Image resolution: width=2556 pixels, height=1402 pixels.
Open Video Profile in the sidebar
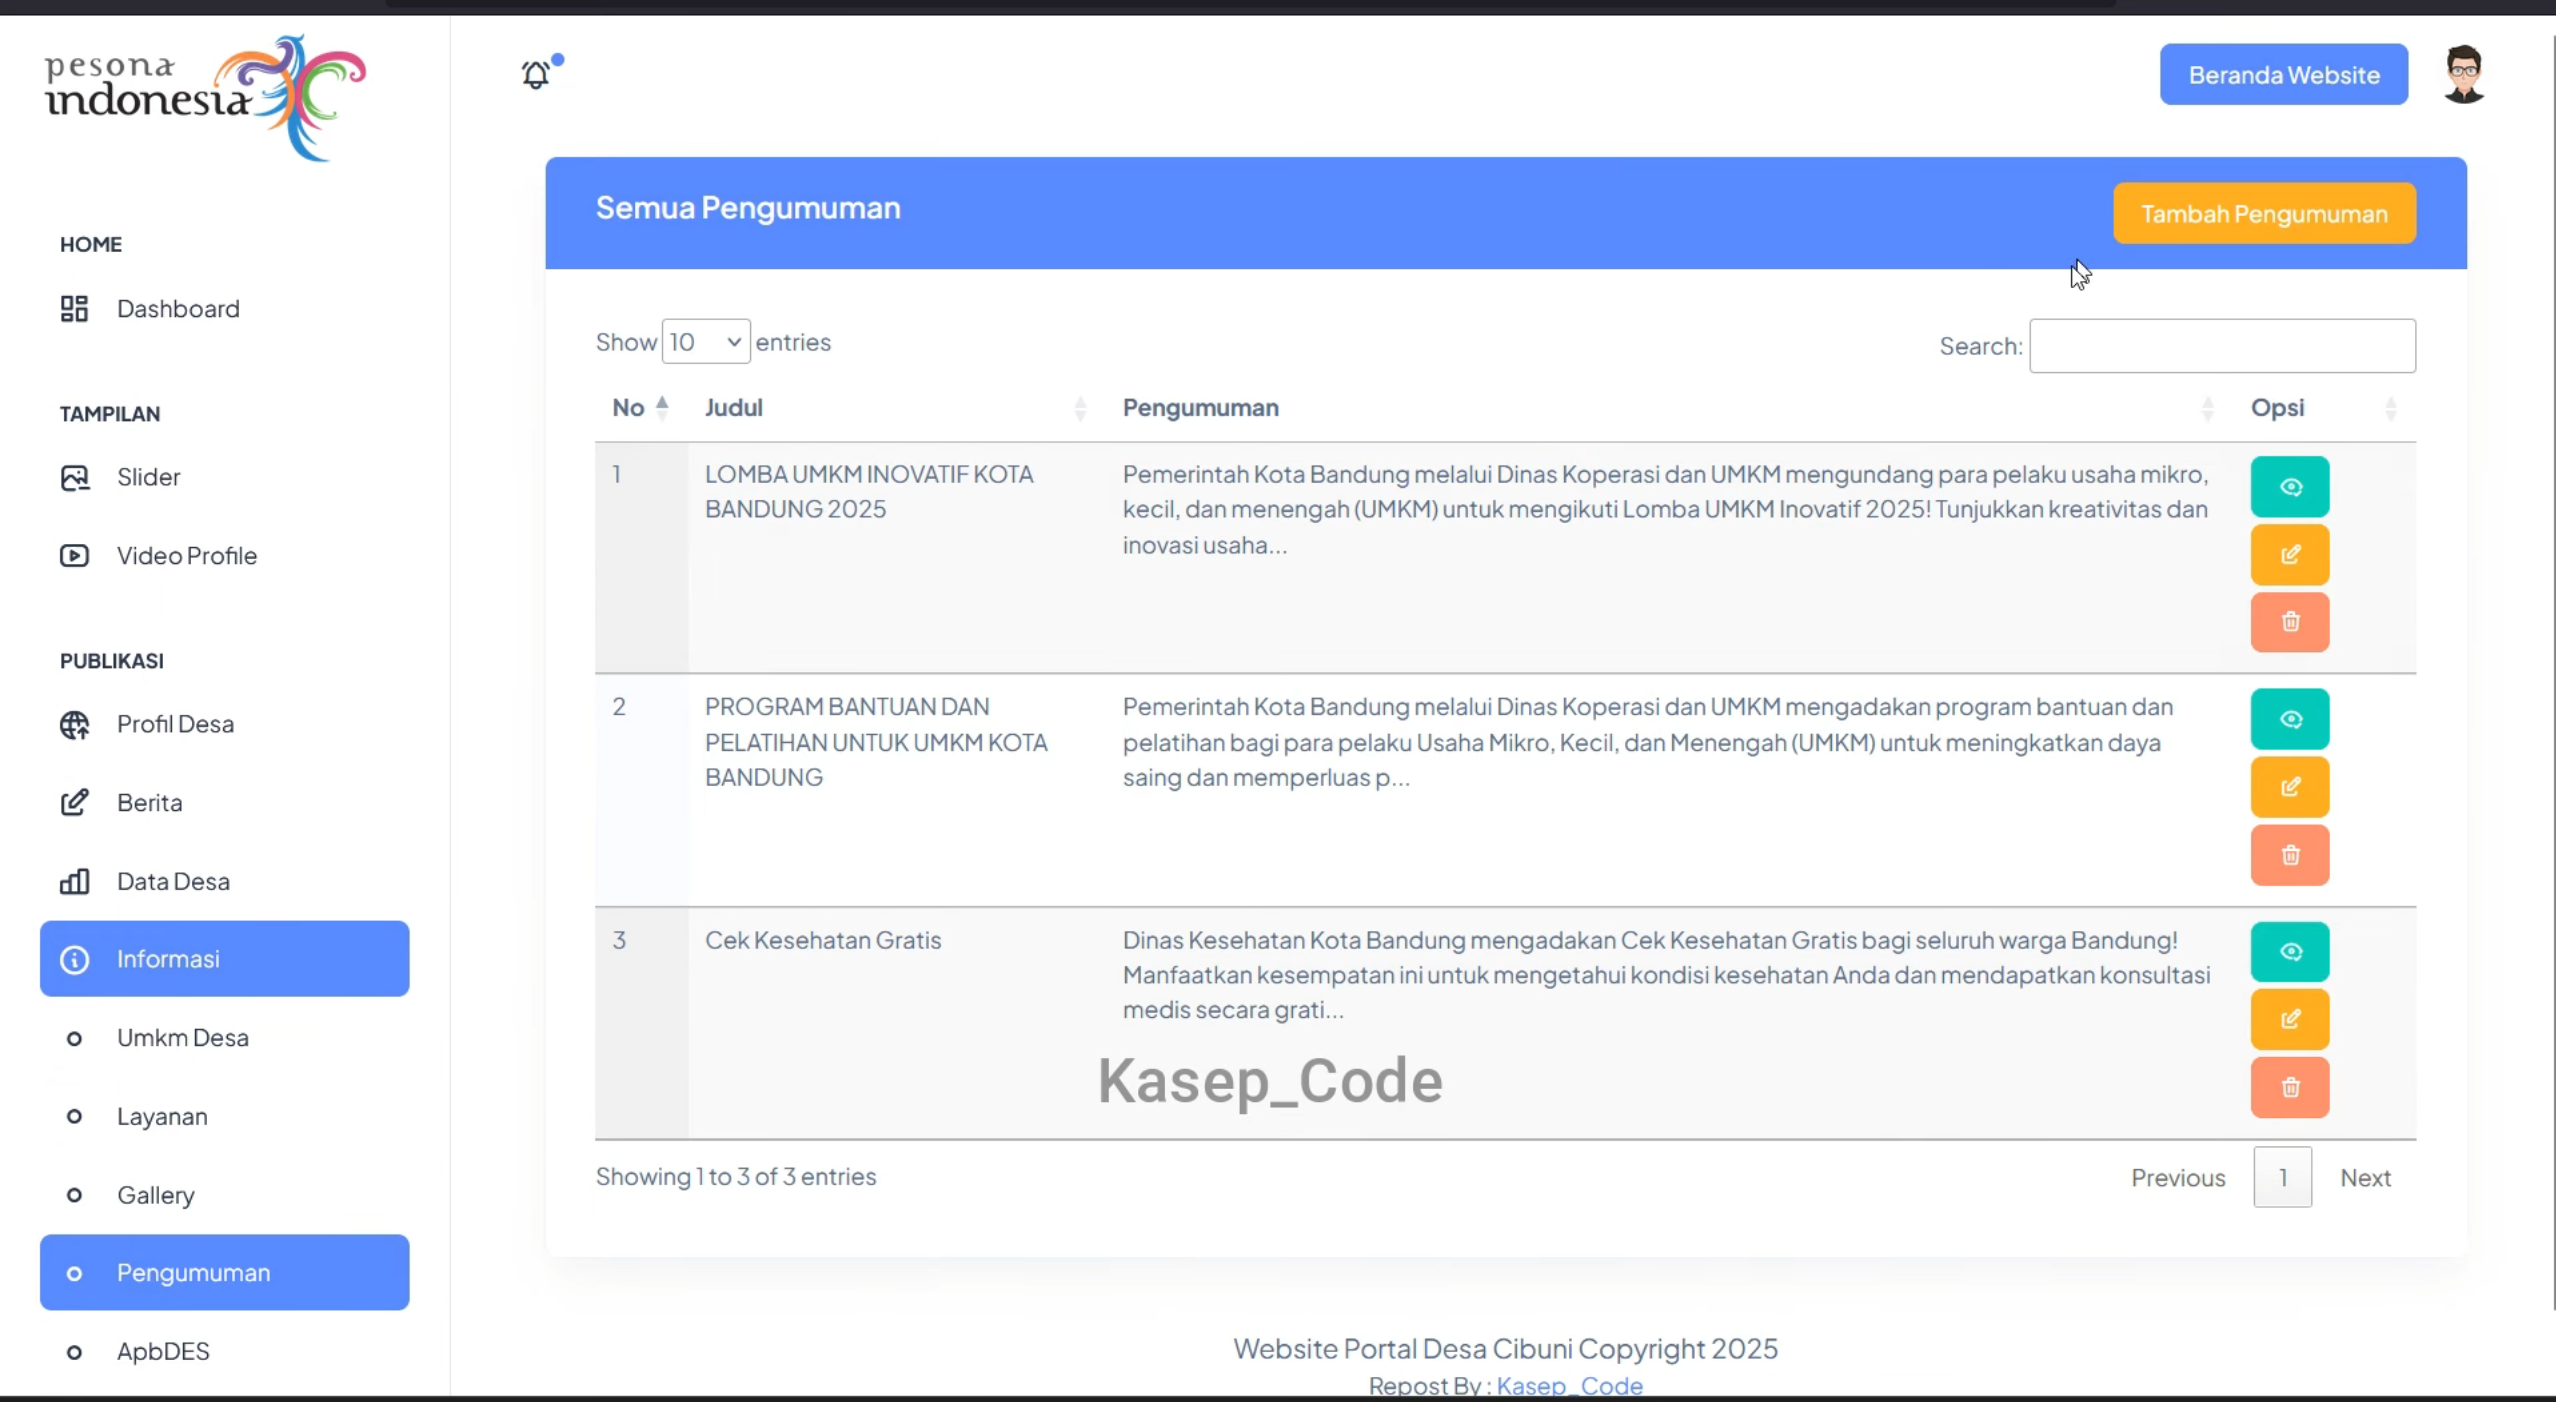pos(224,556)
